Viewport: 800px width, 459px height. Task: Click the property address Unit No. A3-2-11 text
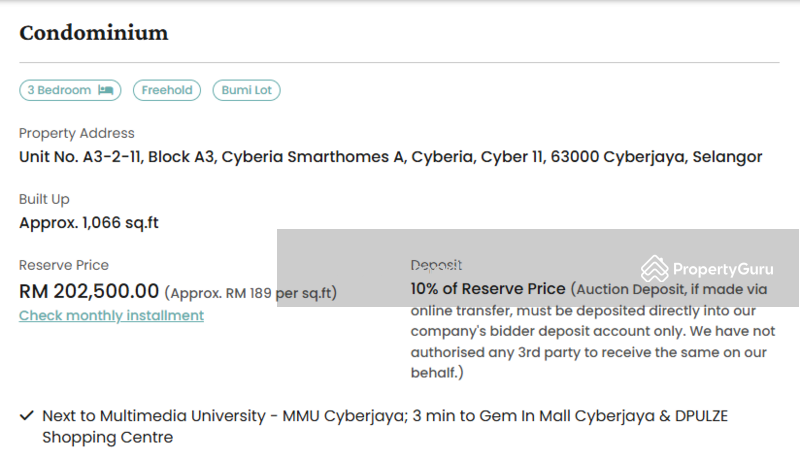pos(391,157)
